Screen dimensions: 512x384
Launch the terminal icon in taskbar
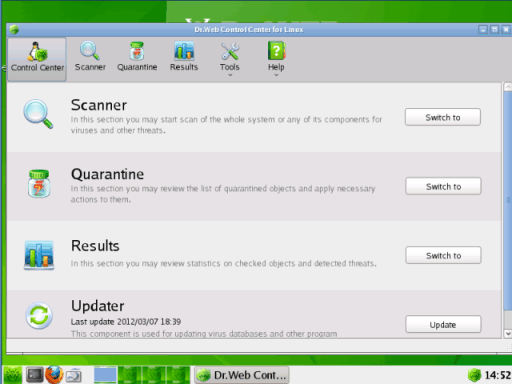(x=35, y=375)
